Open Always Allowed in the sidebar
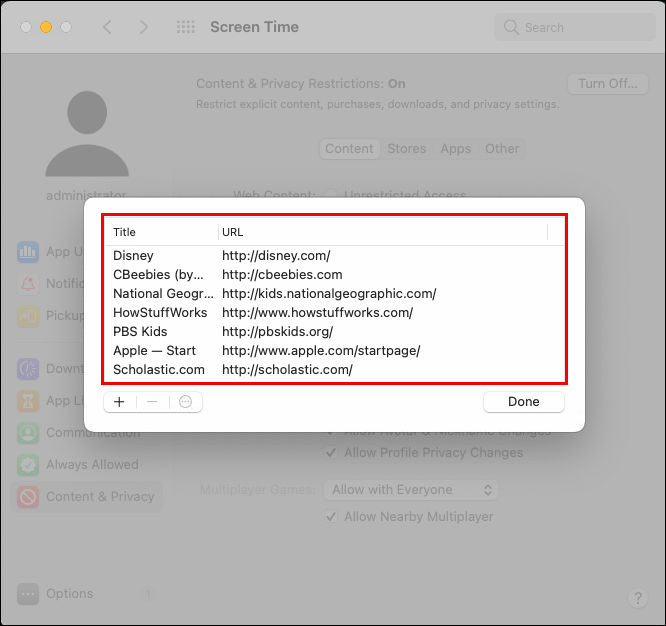The width and height of the screenshot is (666, 626). click(78, 465)
